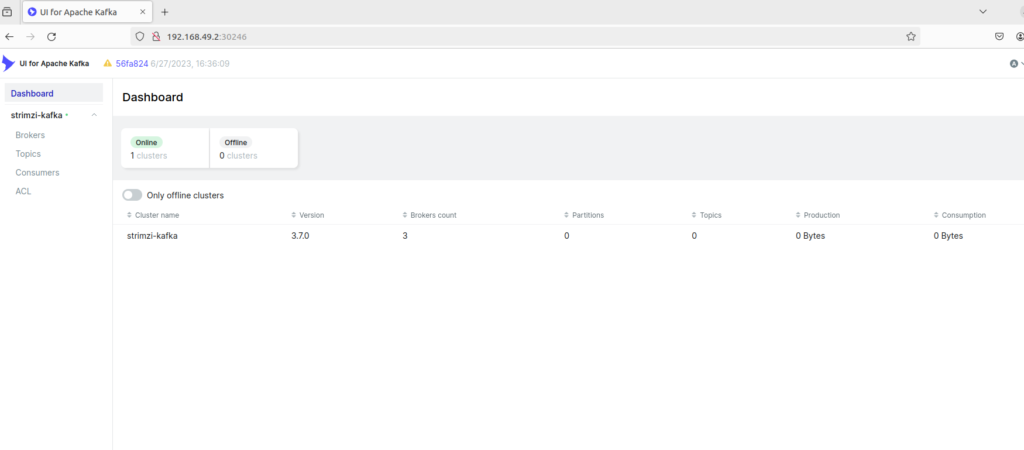Go to Consumers in the sidebar

click(x=37, y=173)
